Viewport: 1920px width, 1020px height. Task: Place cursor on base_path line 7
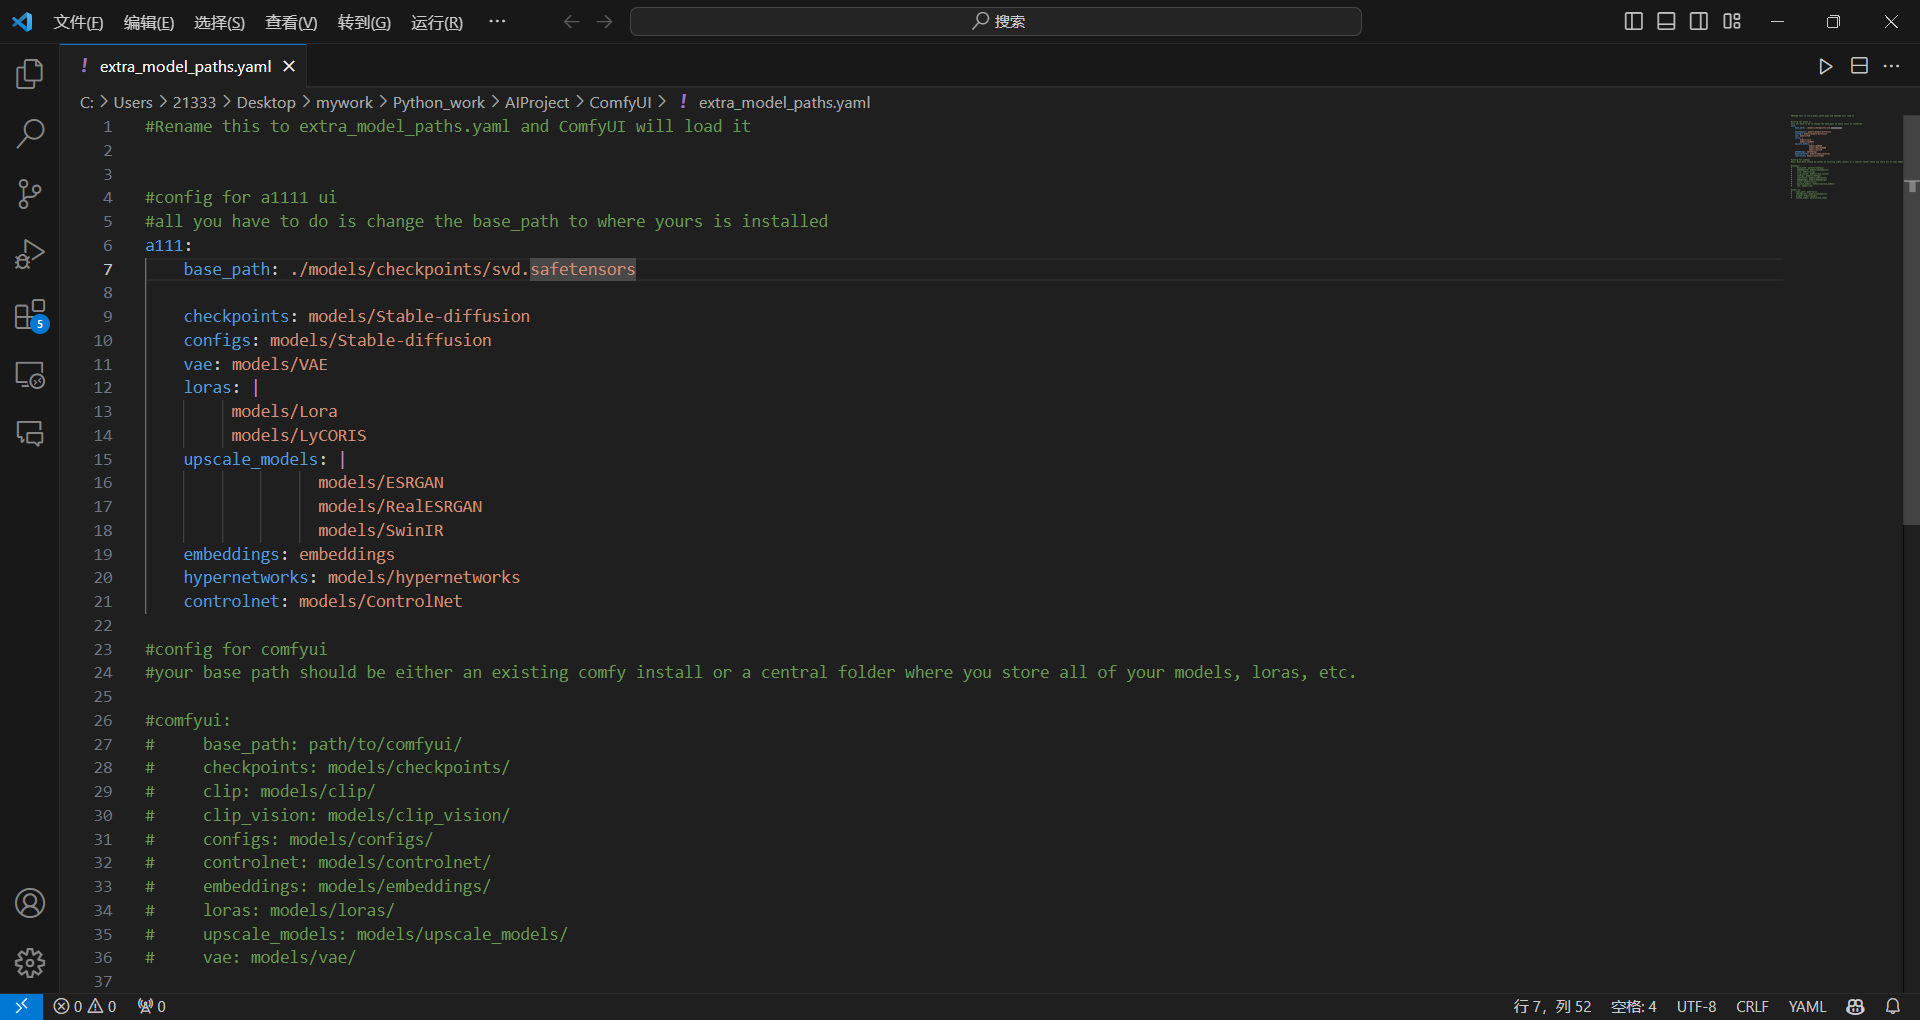(x=409, y=269)
